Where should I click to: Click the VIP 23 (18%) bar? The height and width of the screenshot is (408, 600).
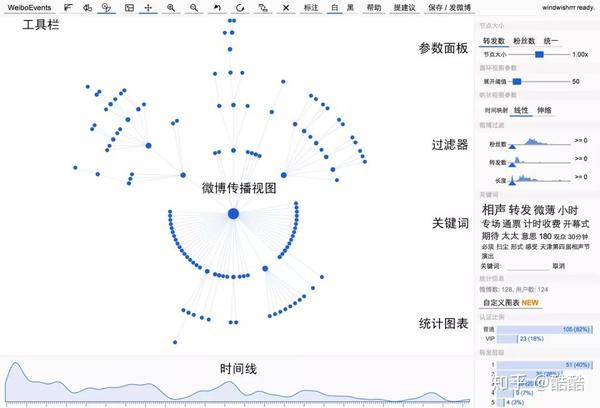click(x=507, y=339)
